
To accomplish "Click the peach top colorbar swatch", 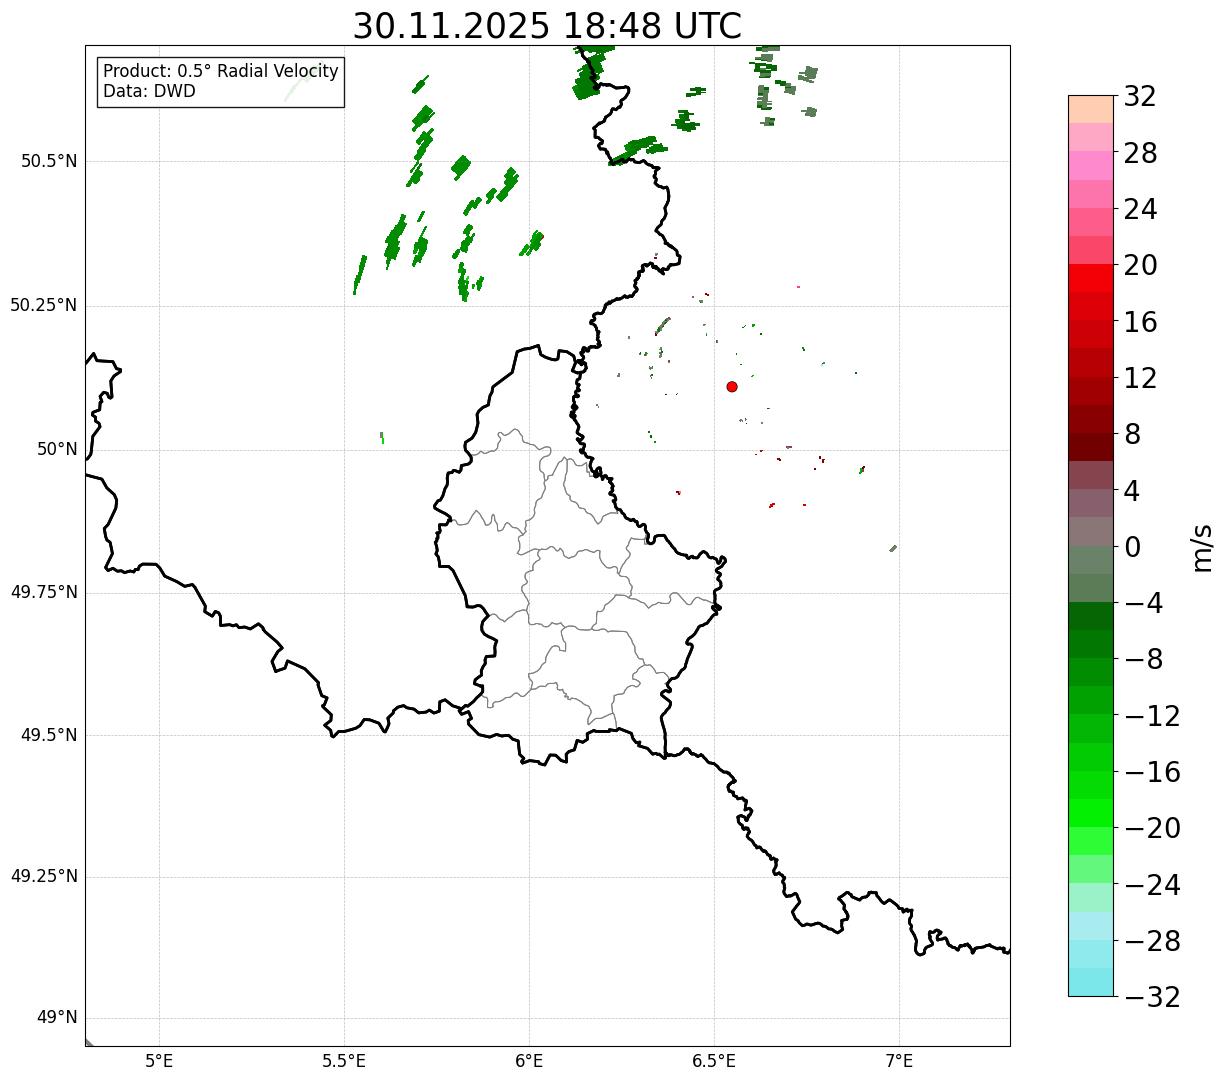I will click(x=1091, y=109).
